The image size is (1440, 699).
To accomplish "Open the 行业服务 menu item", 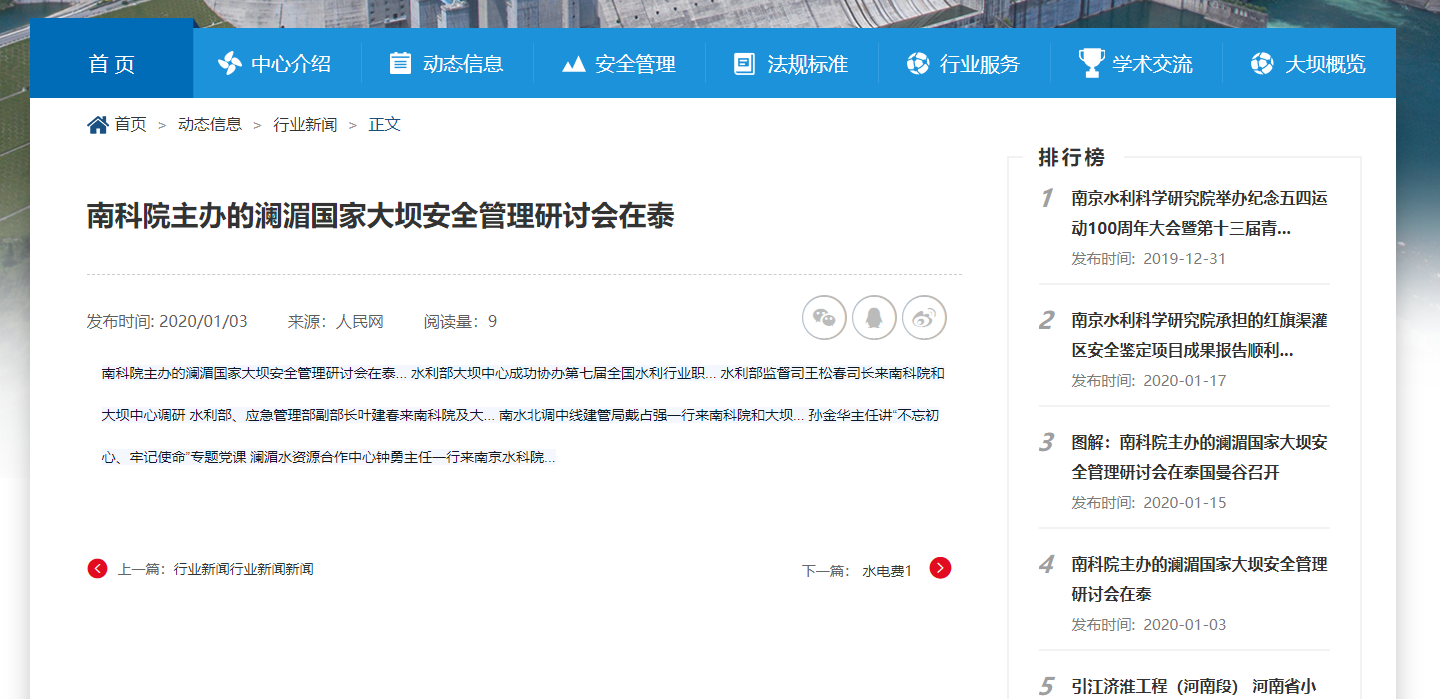I will coord(980,64).
